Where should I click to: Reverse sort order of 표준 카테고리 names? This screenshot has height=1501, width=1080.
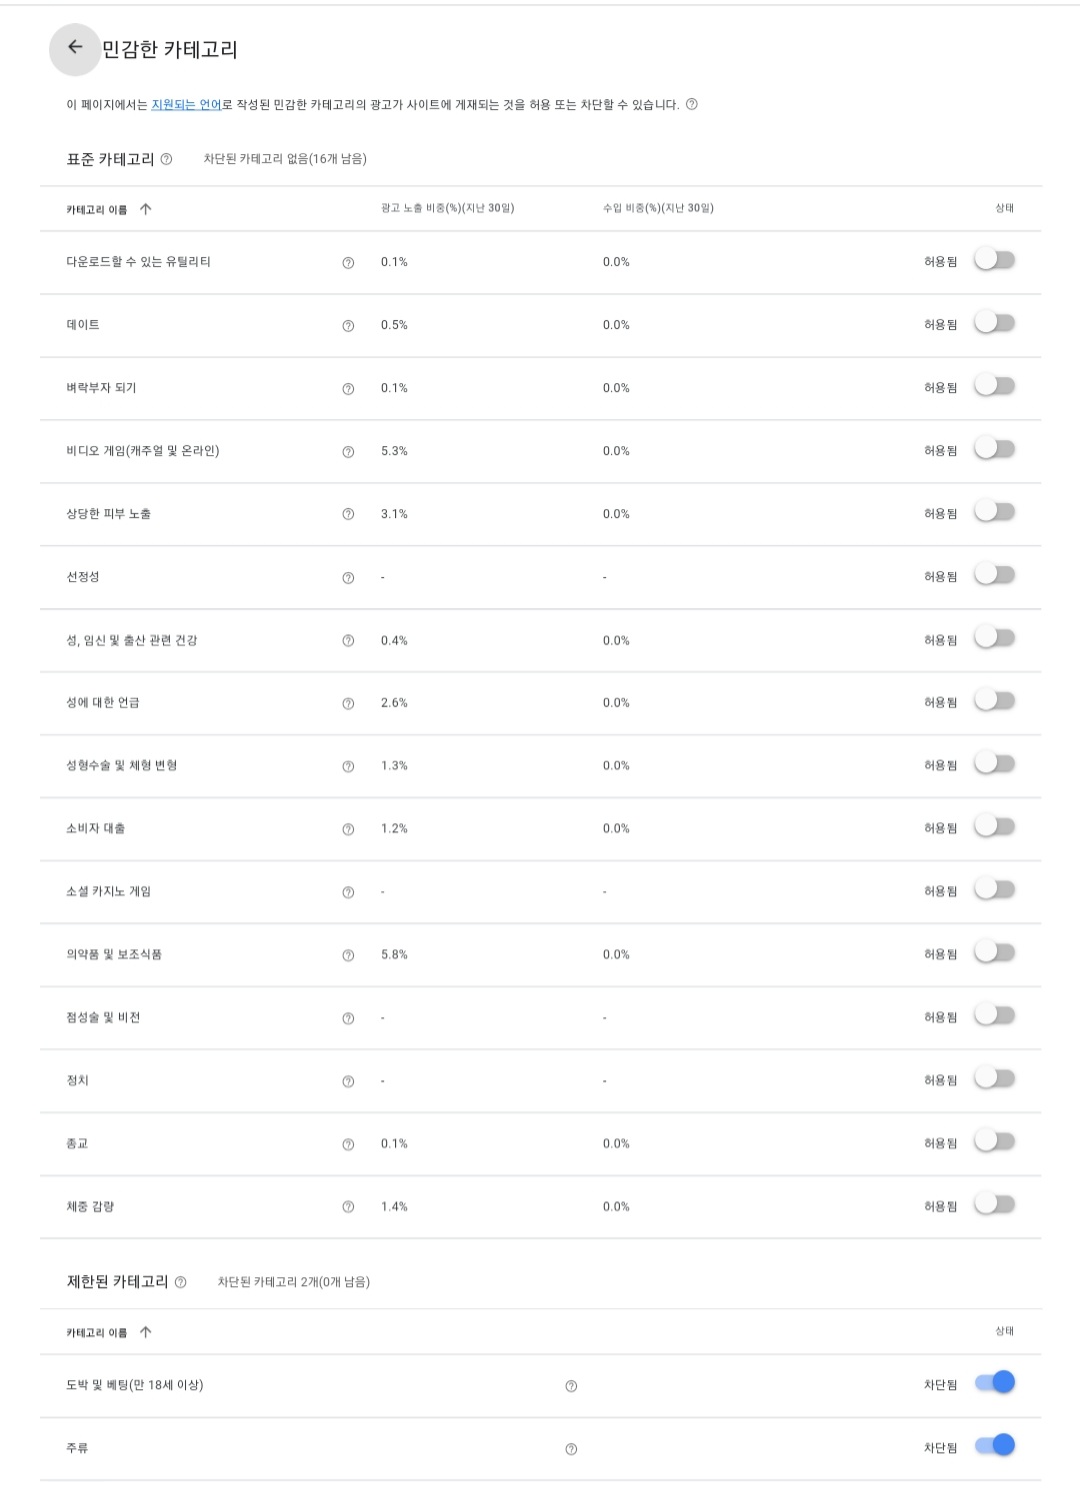146,207
